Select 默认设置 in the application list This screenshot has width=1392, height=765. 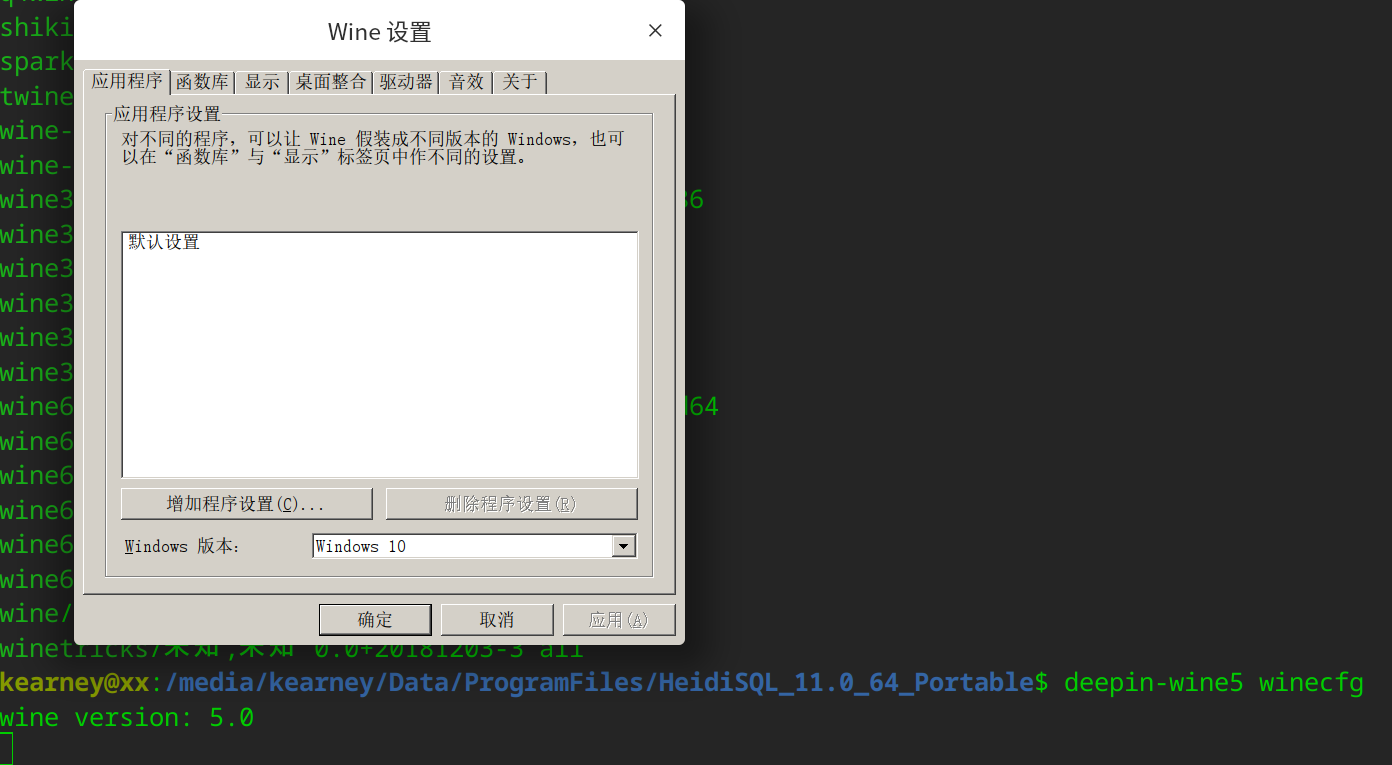(x=165, y=241)
